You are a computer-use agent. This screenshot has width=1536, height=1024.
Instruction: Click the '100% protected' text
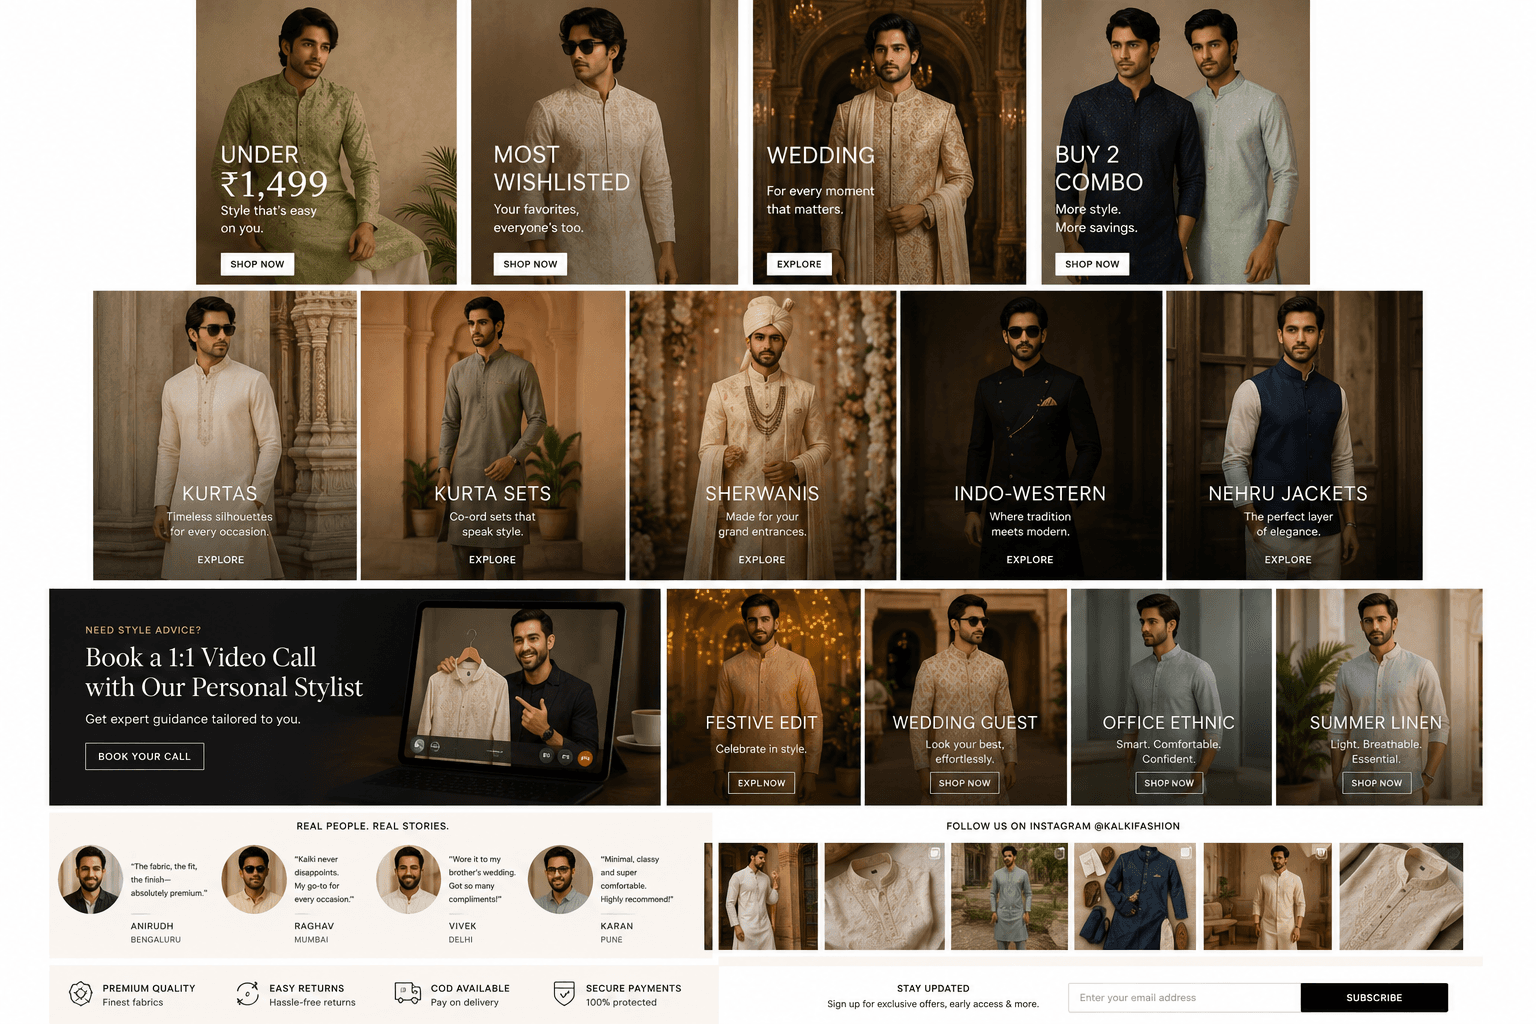(621, 1002)
